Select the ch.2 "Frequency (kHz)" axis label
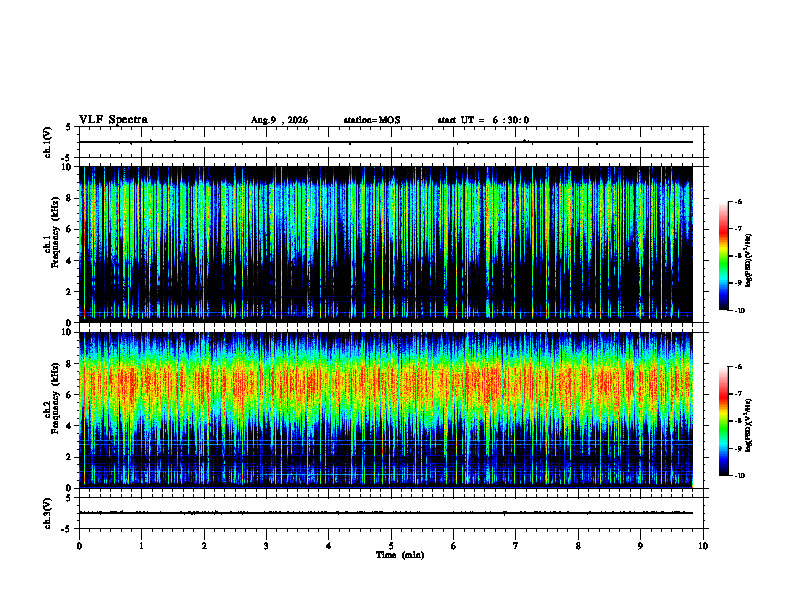The height and width of the screenshot is (612, 792). 56,398
